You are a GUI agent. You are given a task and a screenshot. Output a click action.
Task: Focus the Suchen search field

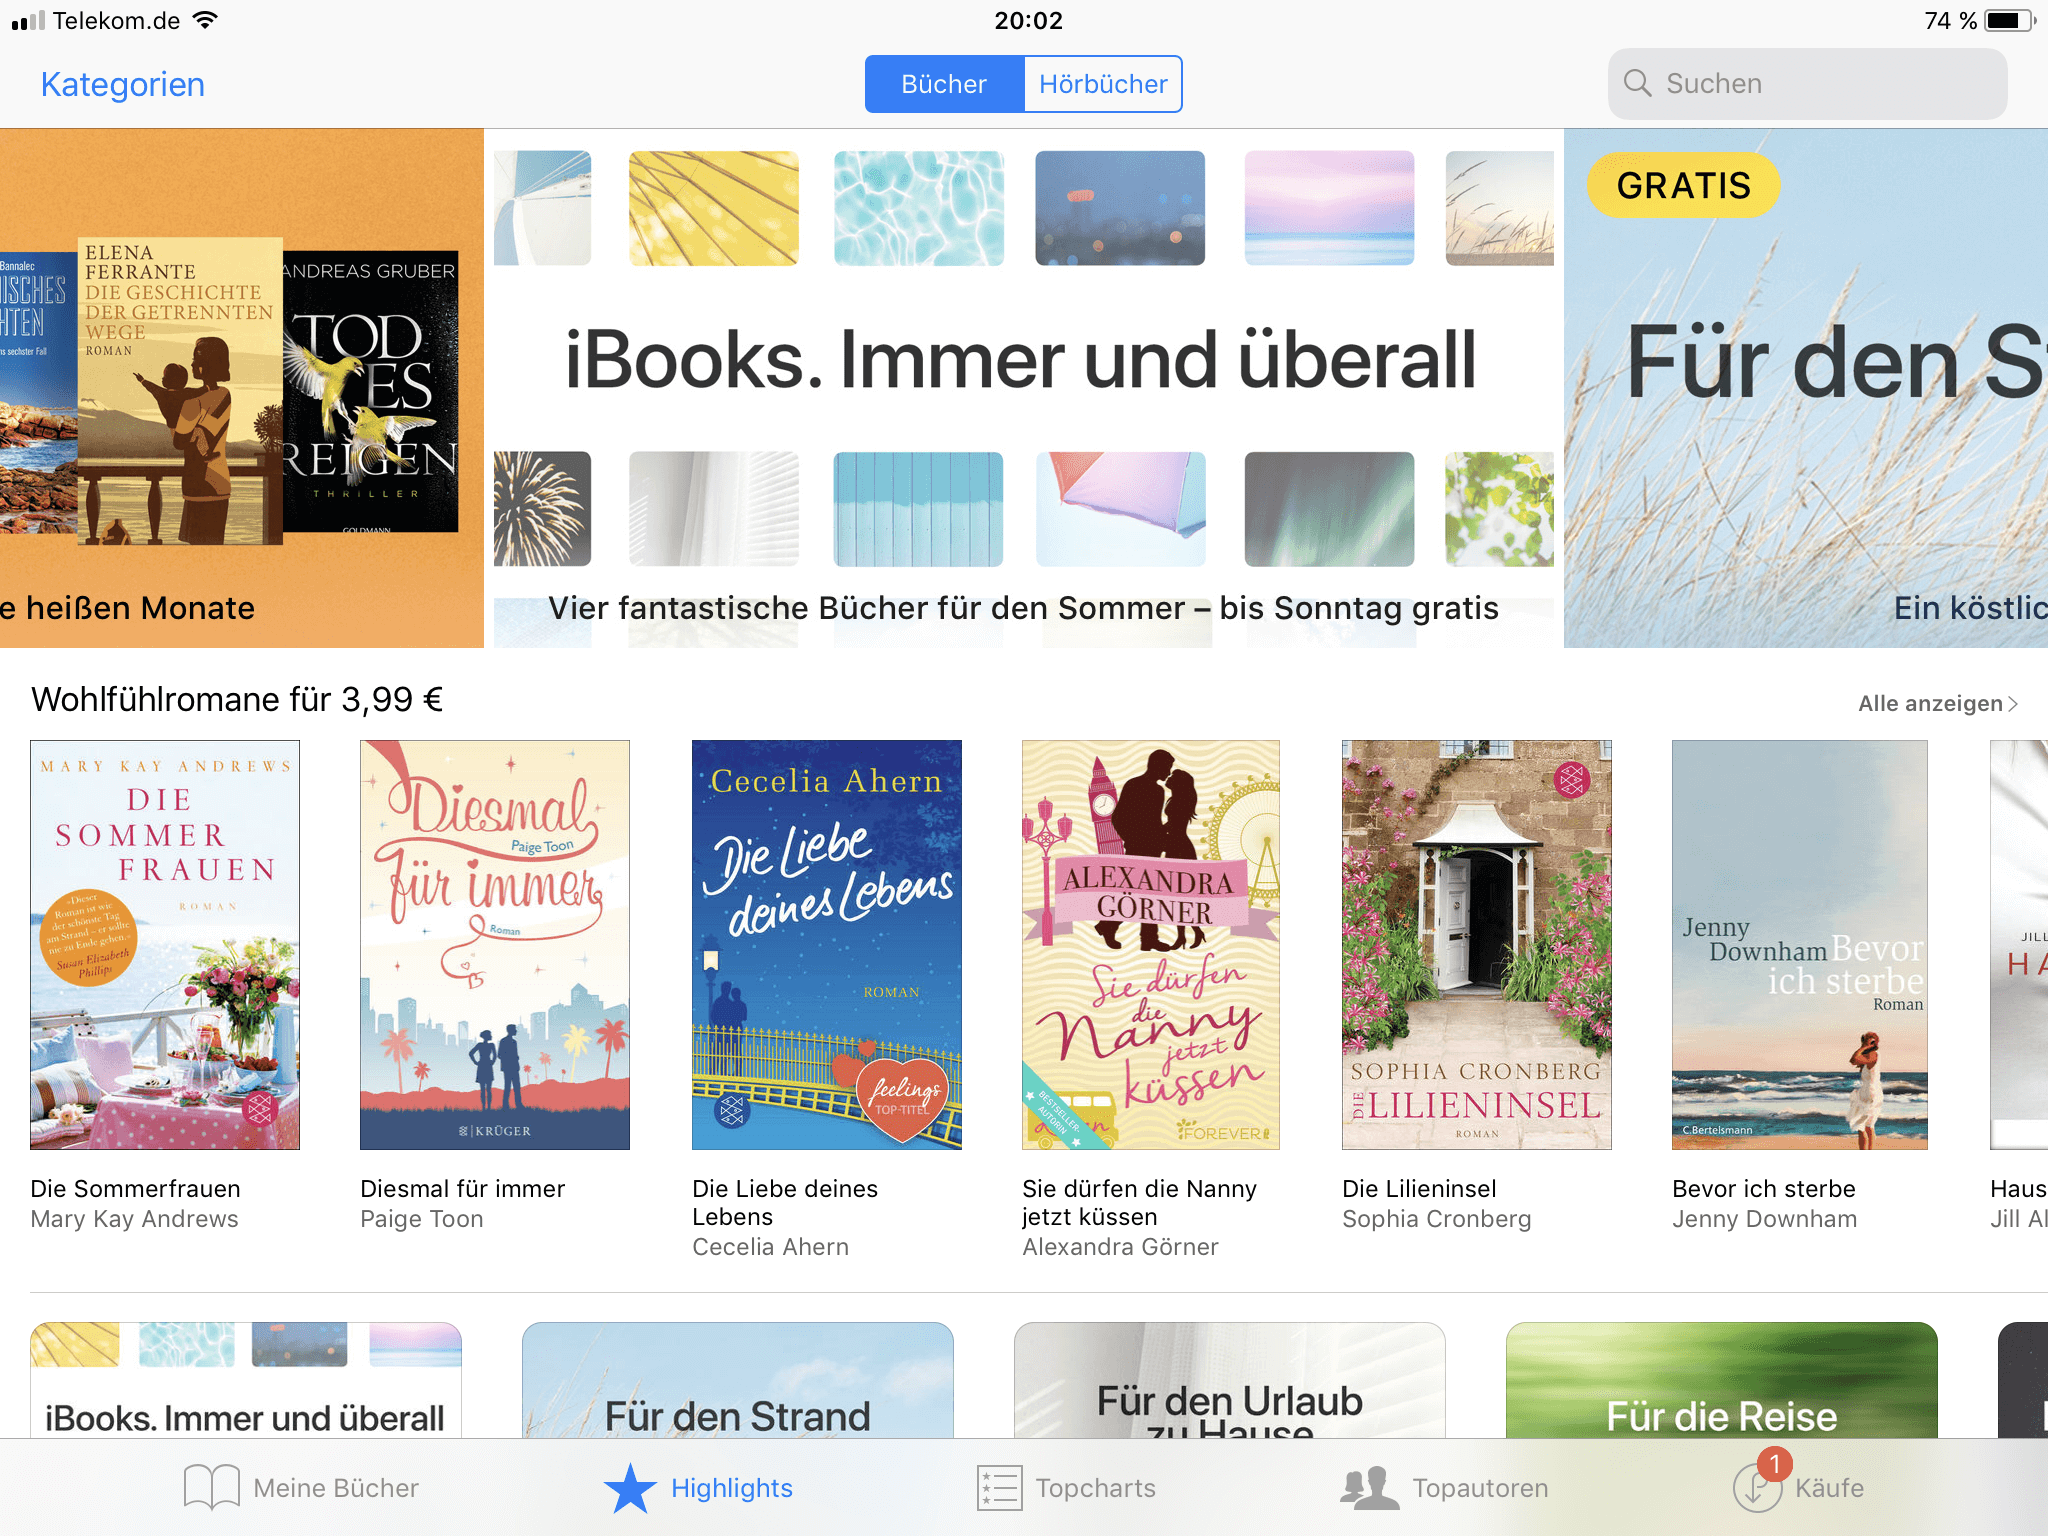click(x=1807, y=84)
